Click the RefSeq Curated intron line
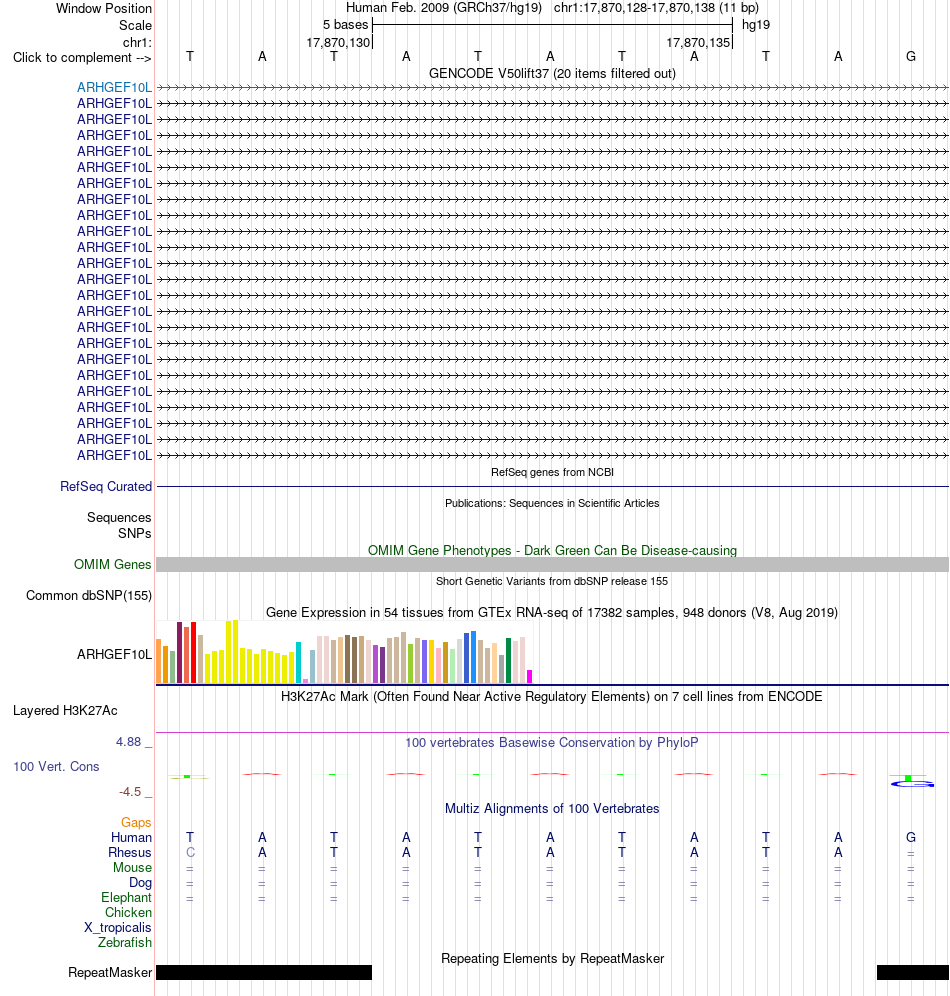Screen dimensions: 950x996 (552, 487)
